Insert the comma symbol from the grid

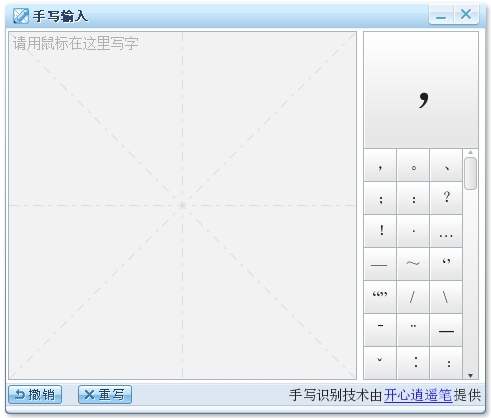380,165
